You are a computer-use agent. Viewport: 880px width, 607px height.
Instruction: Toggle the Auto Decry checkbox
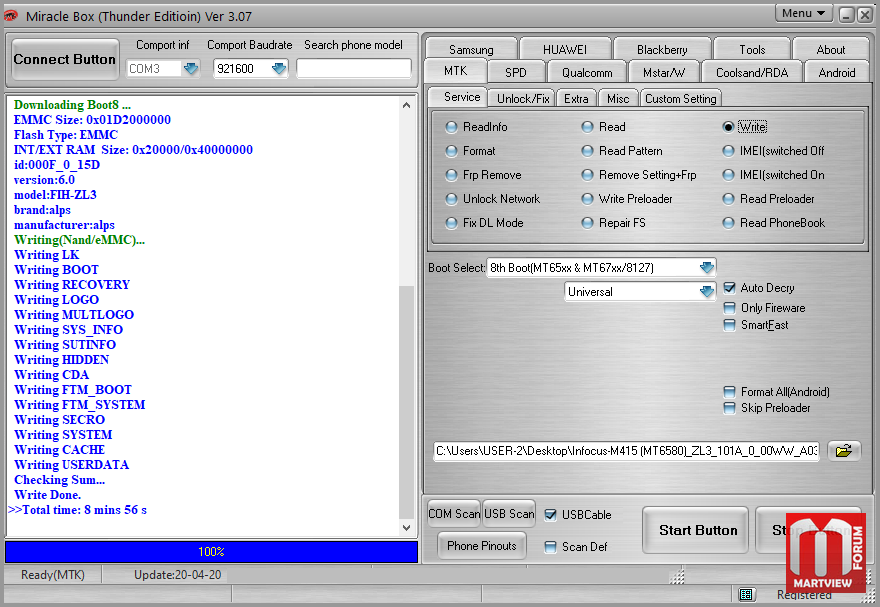(730, 288)
